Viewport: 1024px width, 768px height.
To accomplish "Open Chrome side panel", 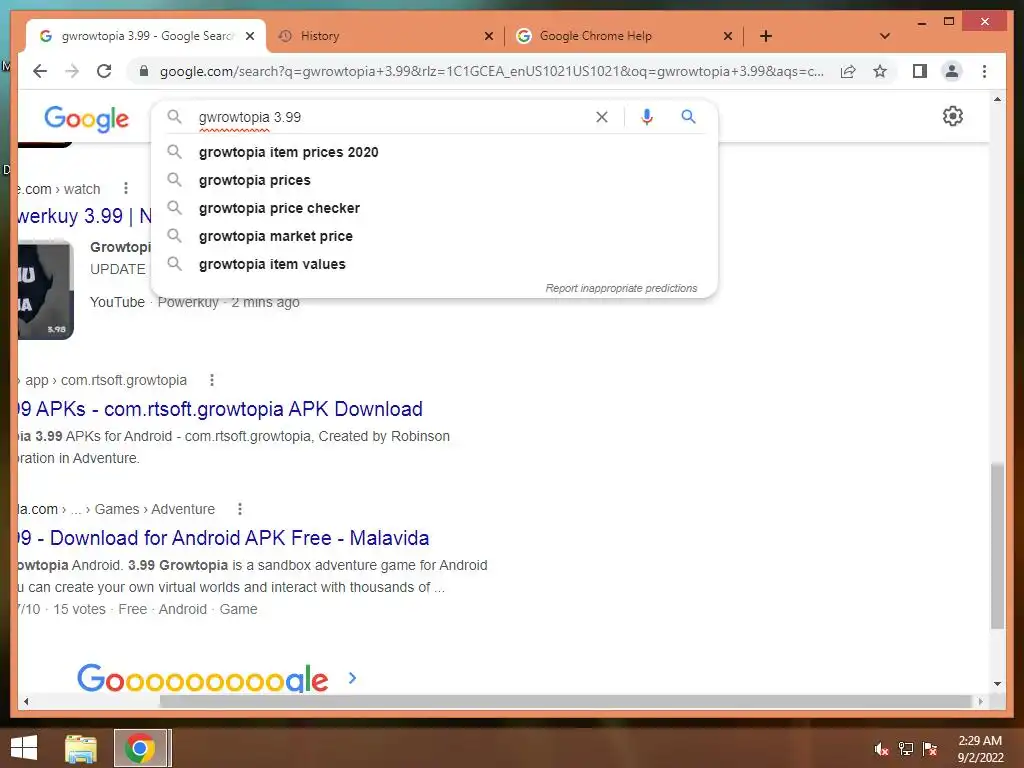I will tap(920, 71).
